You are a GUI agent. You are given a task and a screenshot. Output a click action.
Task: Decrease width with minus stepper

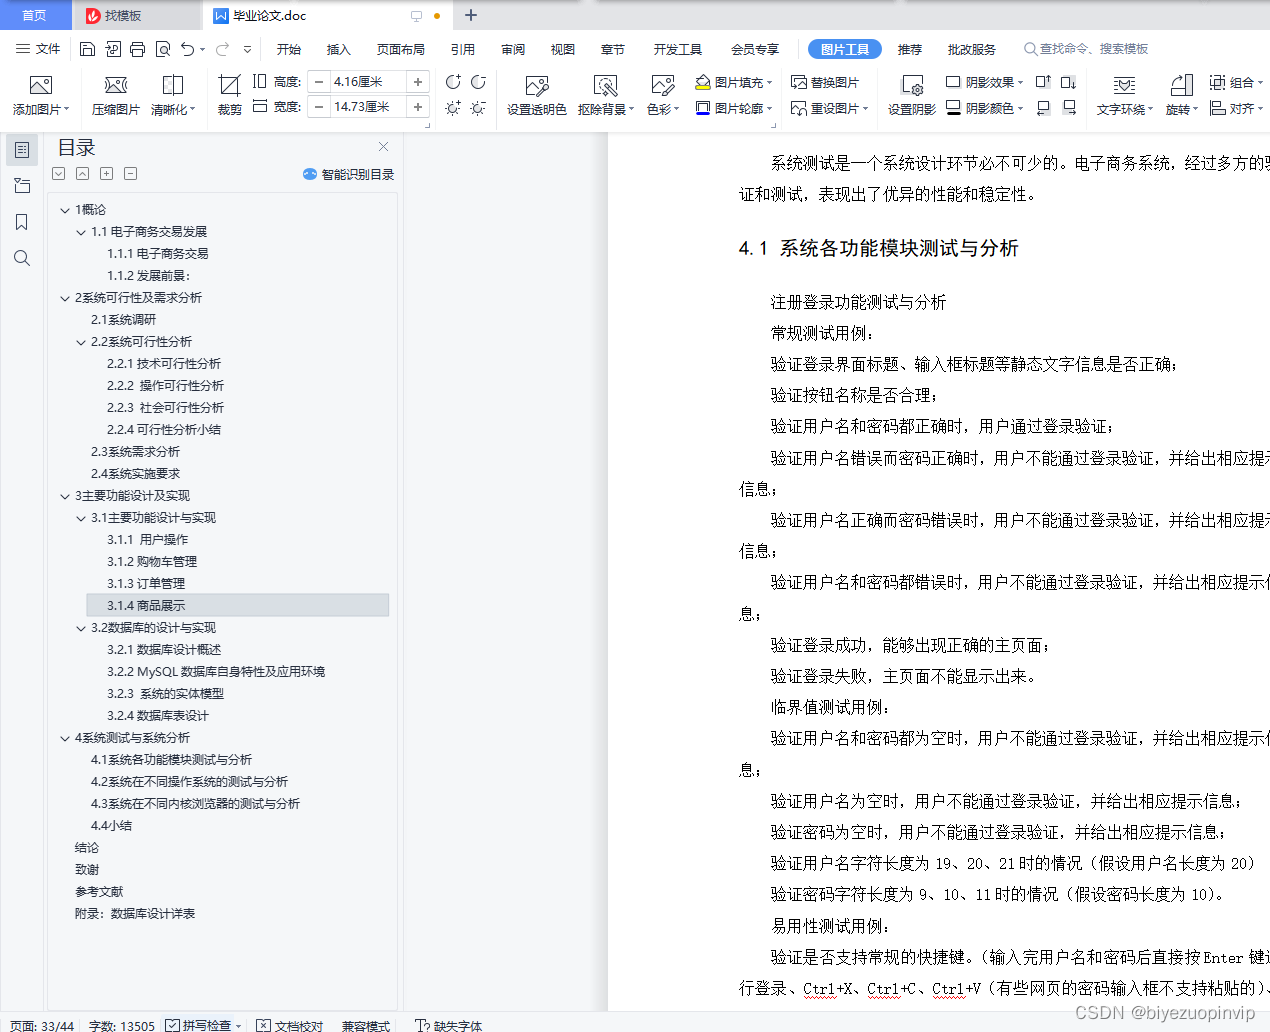point(319,107)
